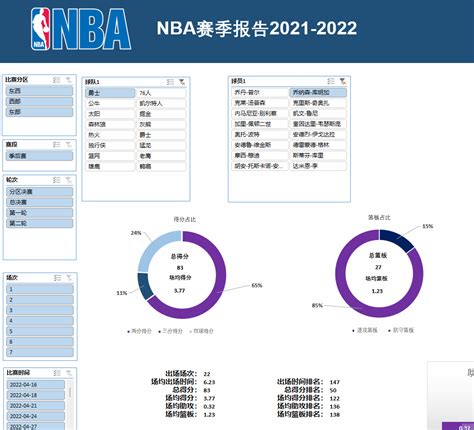The height and width of the screenshot is (430, 474).
Task: Toggle 分区决赛 round filter
Action: tap(39, 192)
